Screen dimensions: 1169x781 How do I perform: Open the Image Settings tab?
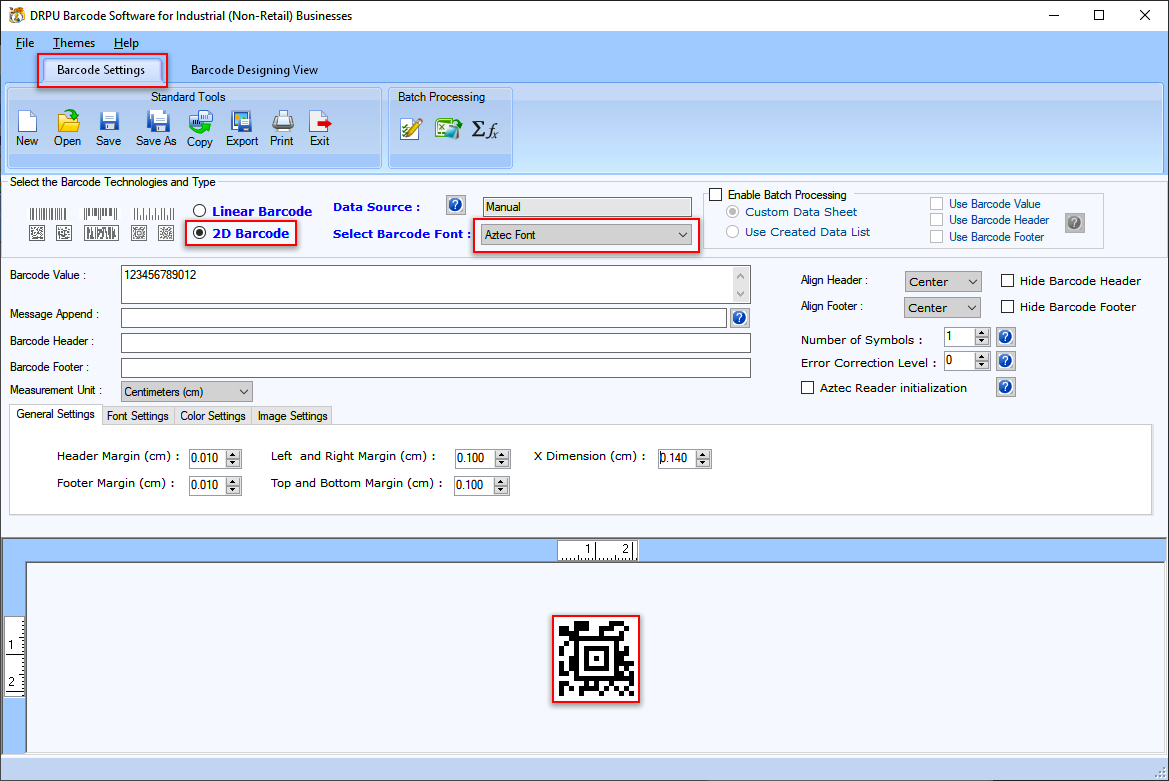(292, 416)
